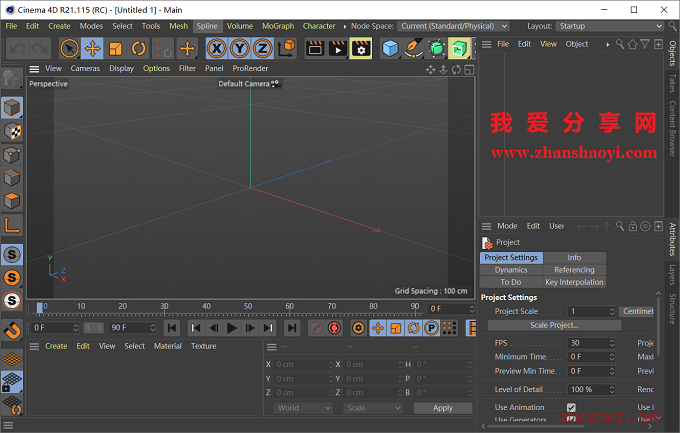Toggle Parameter keyframe recording
680x433 pixels.
tap(432, 328)
